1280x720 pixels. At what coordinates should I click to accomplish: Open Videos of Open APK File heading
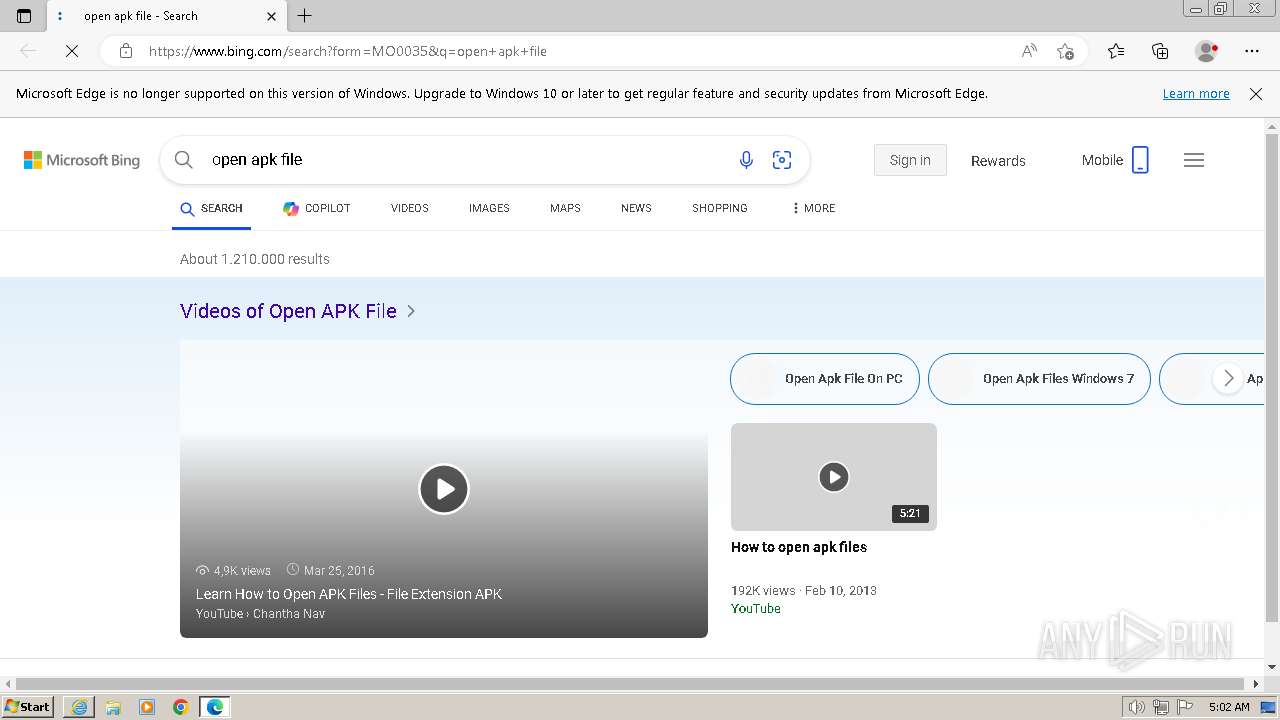288,311
